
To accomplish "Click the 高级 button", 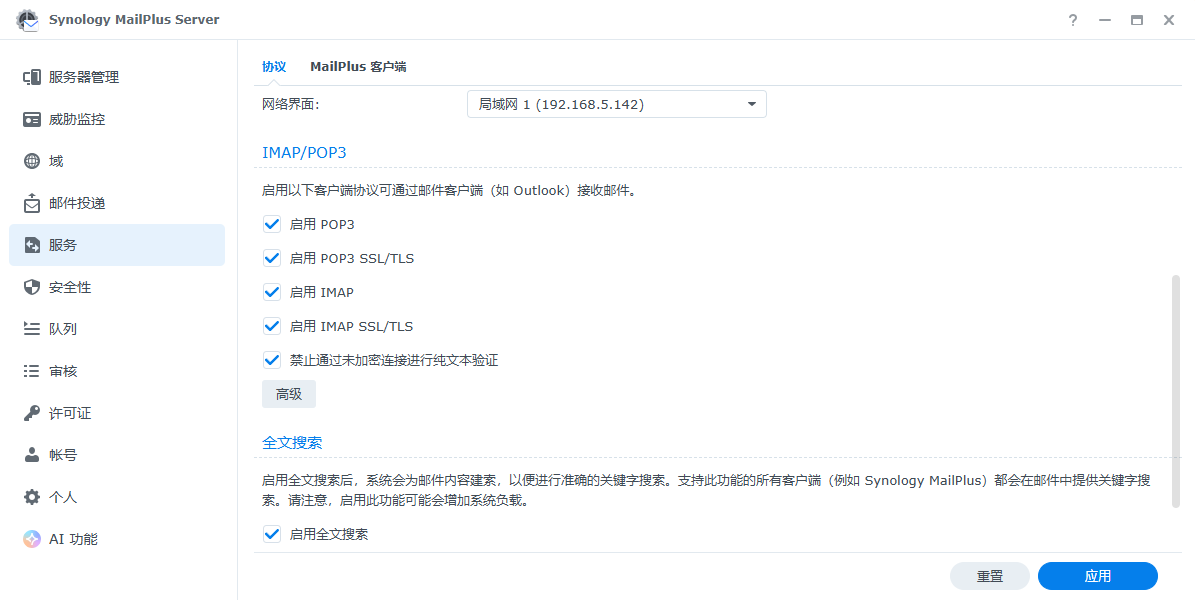I will coord(289,394).
